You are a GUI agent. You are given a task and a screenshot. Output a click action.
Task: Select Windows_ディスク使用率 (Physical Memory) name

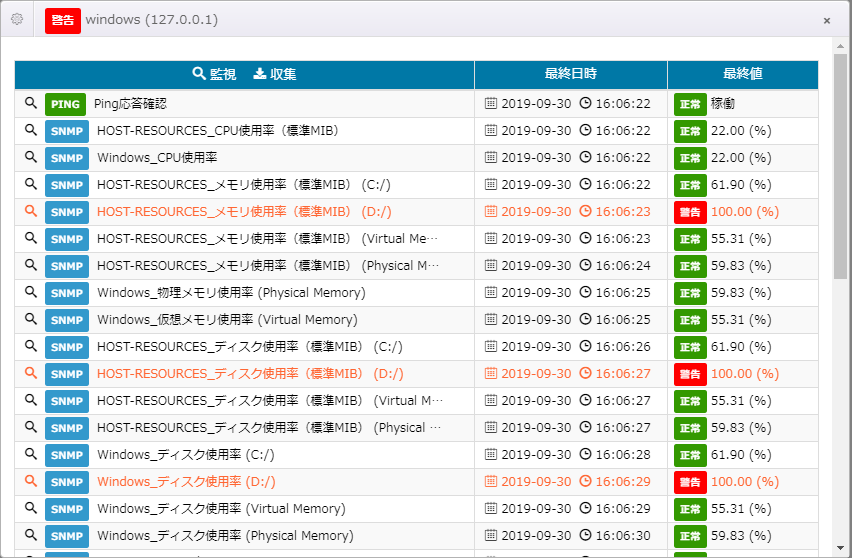click(x=225, y=536)
